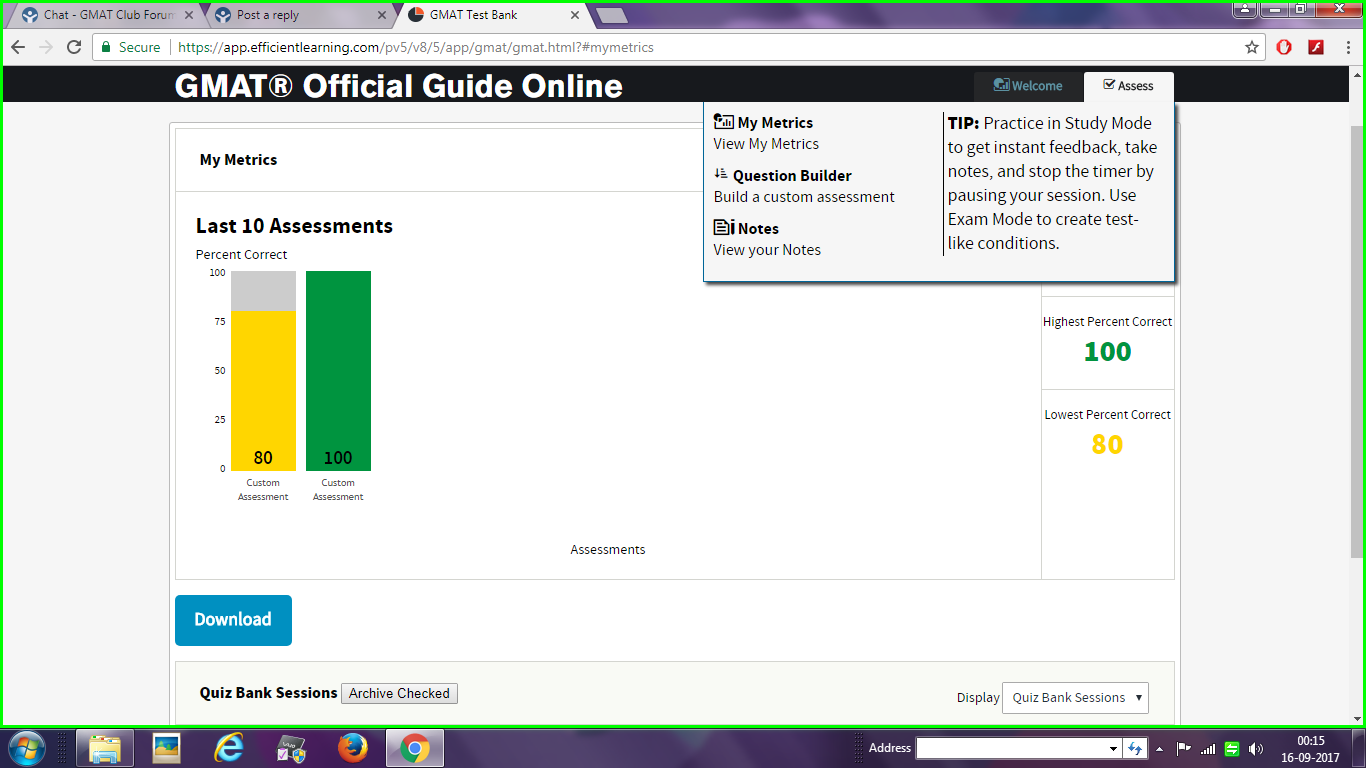Screen dimensions: 1366x768
Task: Click the Opera extension icon
Action: pyautogui.click(x=1285, y=47)
